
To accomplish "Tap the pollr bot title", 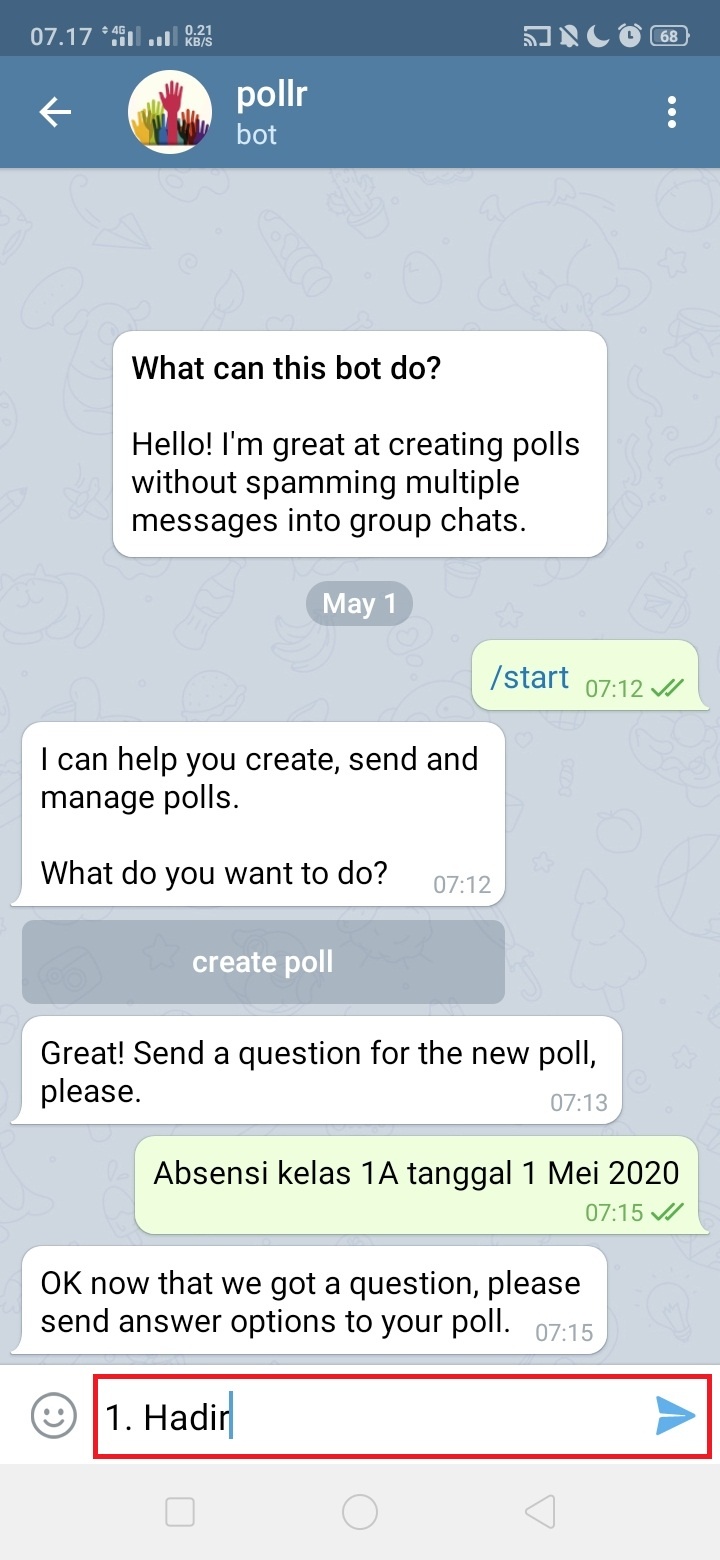I will tap(271, 96).
